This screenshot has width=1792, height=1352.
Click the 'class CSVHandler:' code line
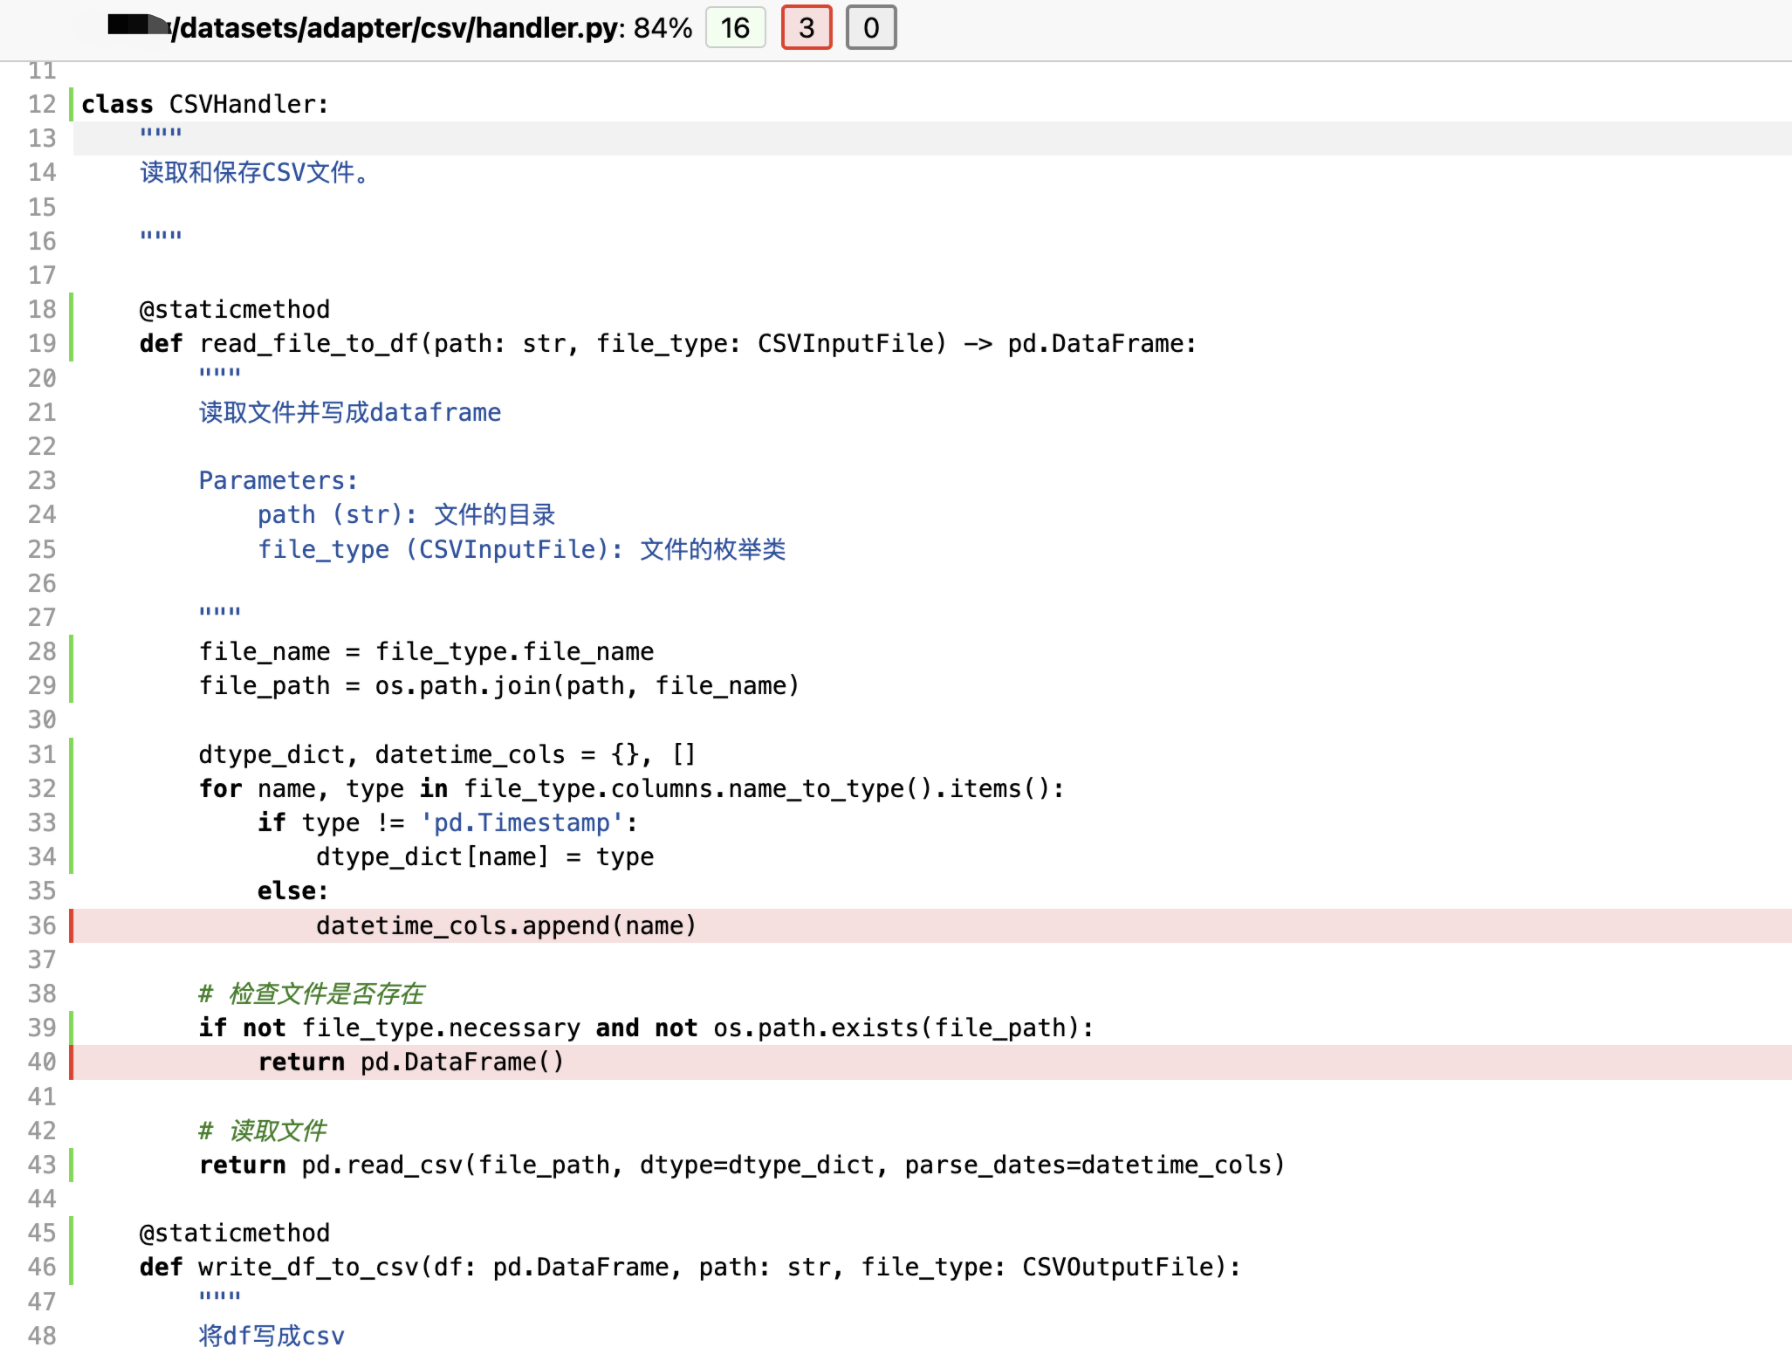[205, 104]
